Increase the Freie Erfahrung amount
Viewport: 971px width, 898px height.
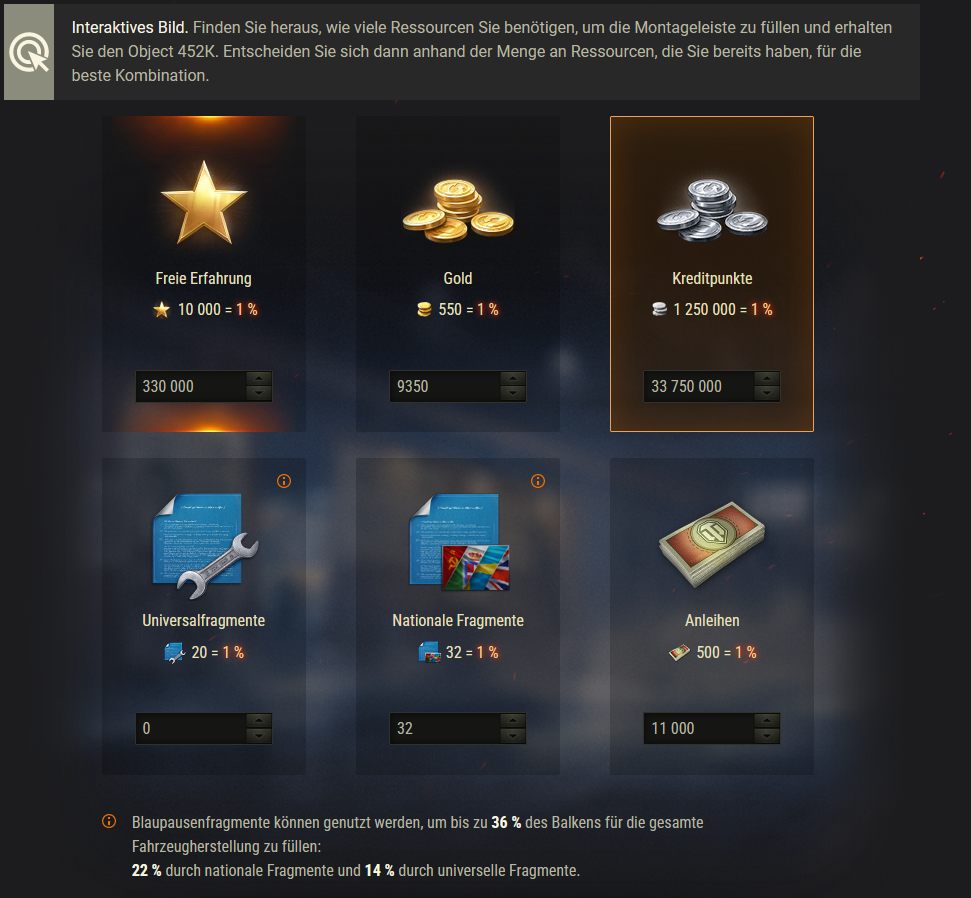[259, 379]
